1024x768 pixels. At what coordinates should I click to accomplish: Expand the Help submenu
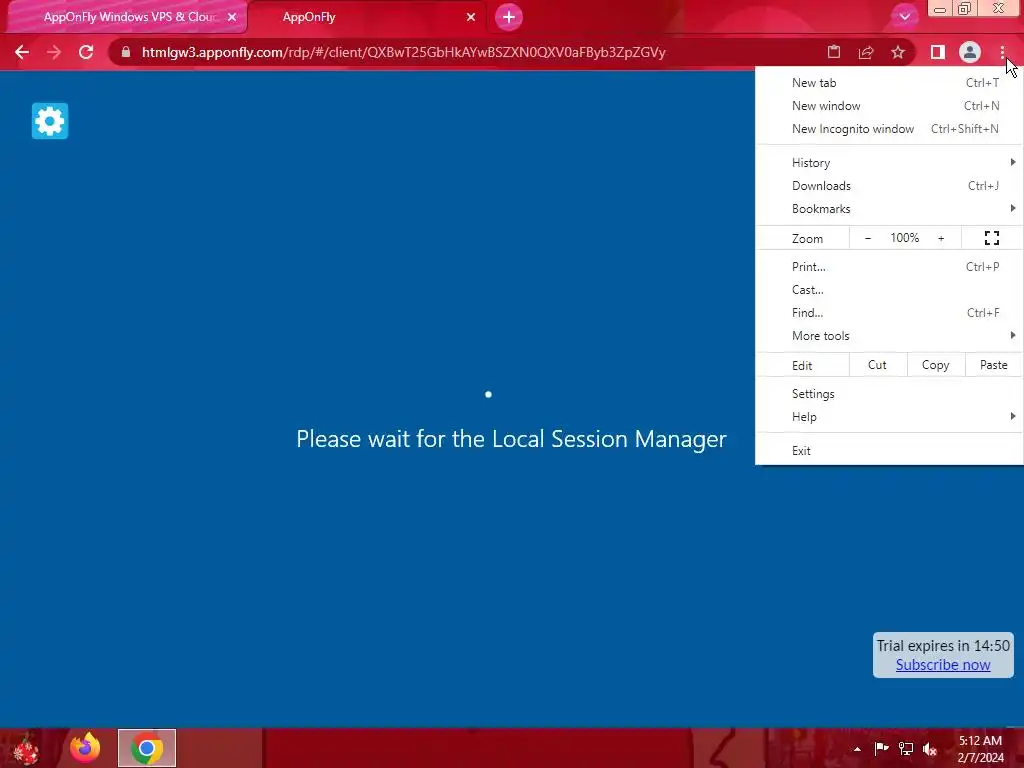tap(889, 417)
